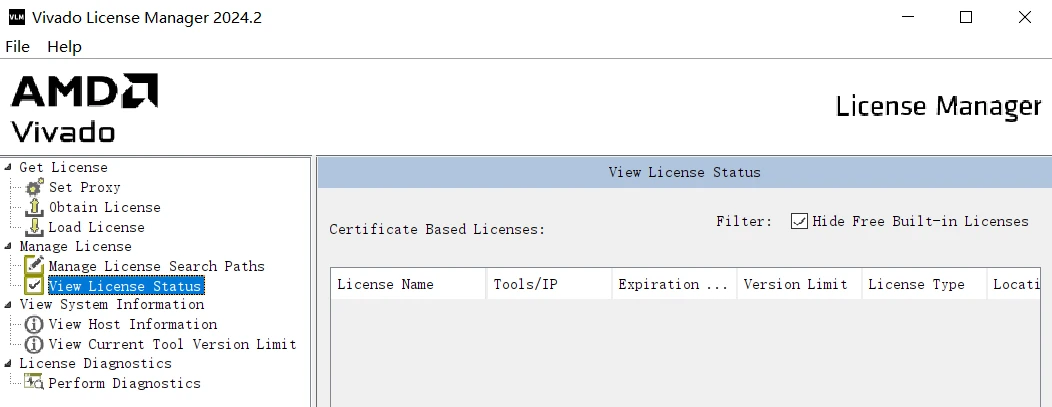This screenshot has width=1052, height=407.
Task: Click the Manage License Search Paths icon
Action: click(35, 266)
